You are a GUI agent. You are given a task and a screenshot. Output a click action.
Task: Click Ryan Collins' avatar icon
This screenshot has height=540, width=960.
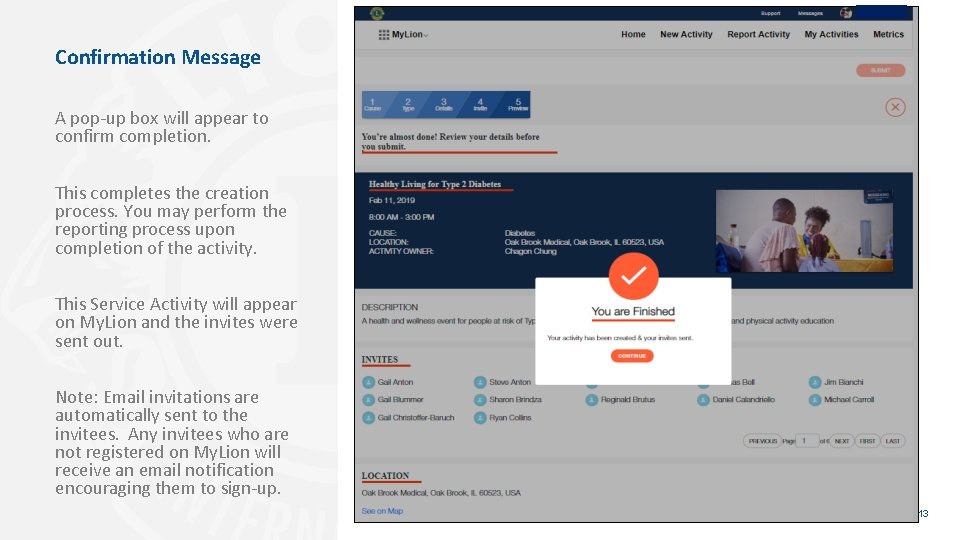point(480,418)
